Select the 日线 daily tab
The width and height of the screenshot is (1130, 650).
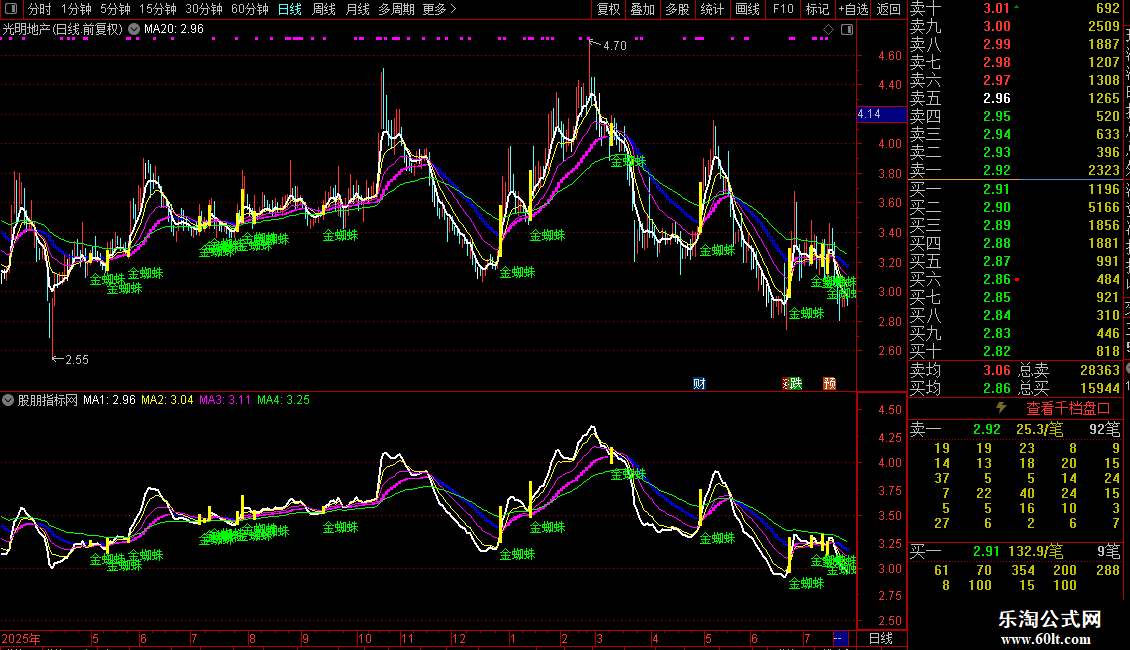(x=290, y=9)
